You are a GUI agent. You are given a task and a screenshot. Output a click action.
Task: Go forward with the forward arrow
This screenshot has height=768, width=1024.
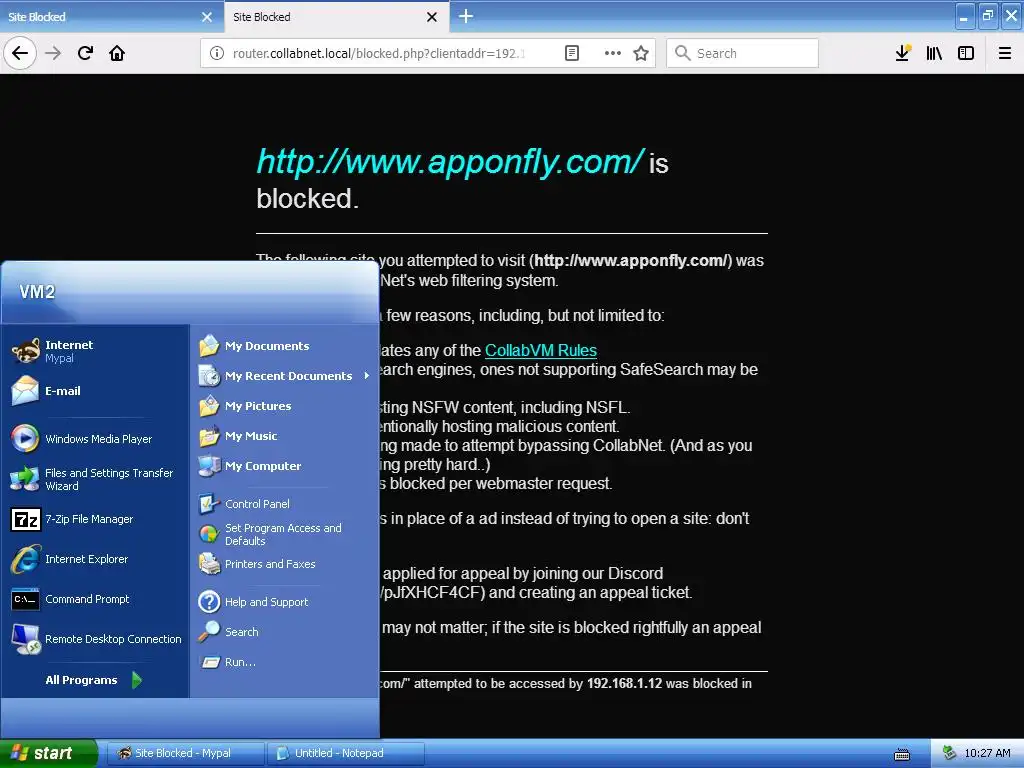53,53
